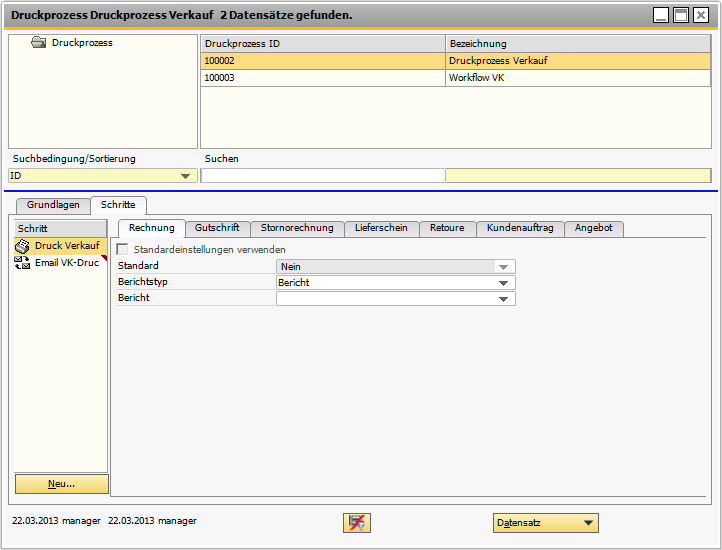This screenshot has width=722, height=550.
Task: Open the Bericht dropdown list
Action: (505, 299)
